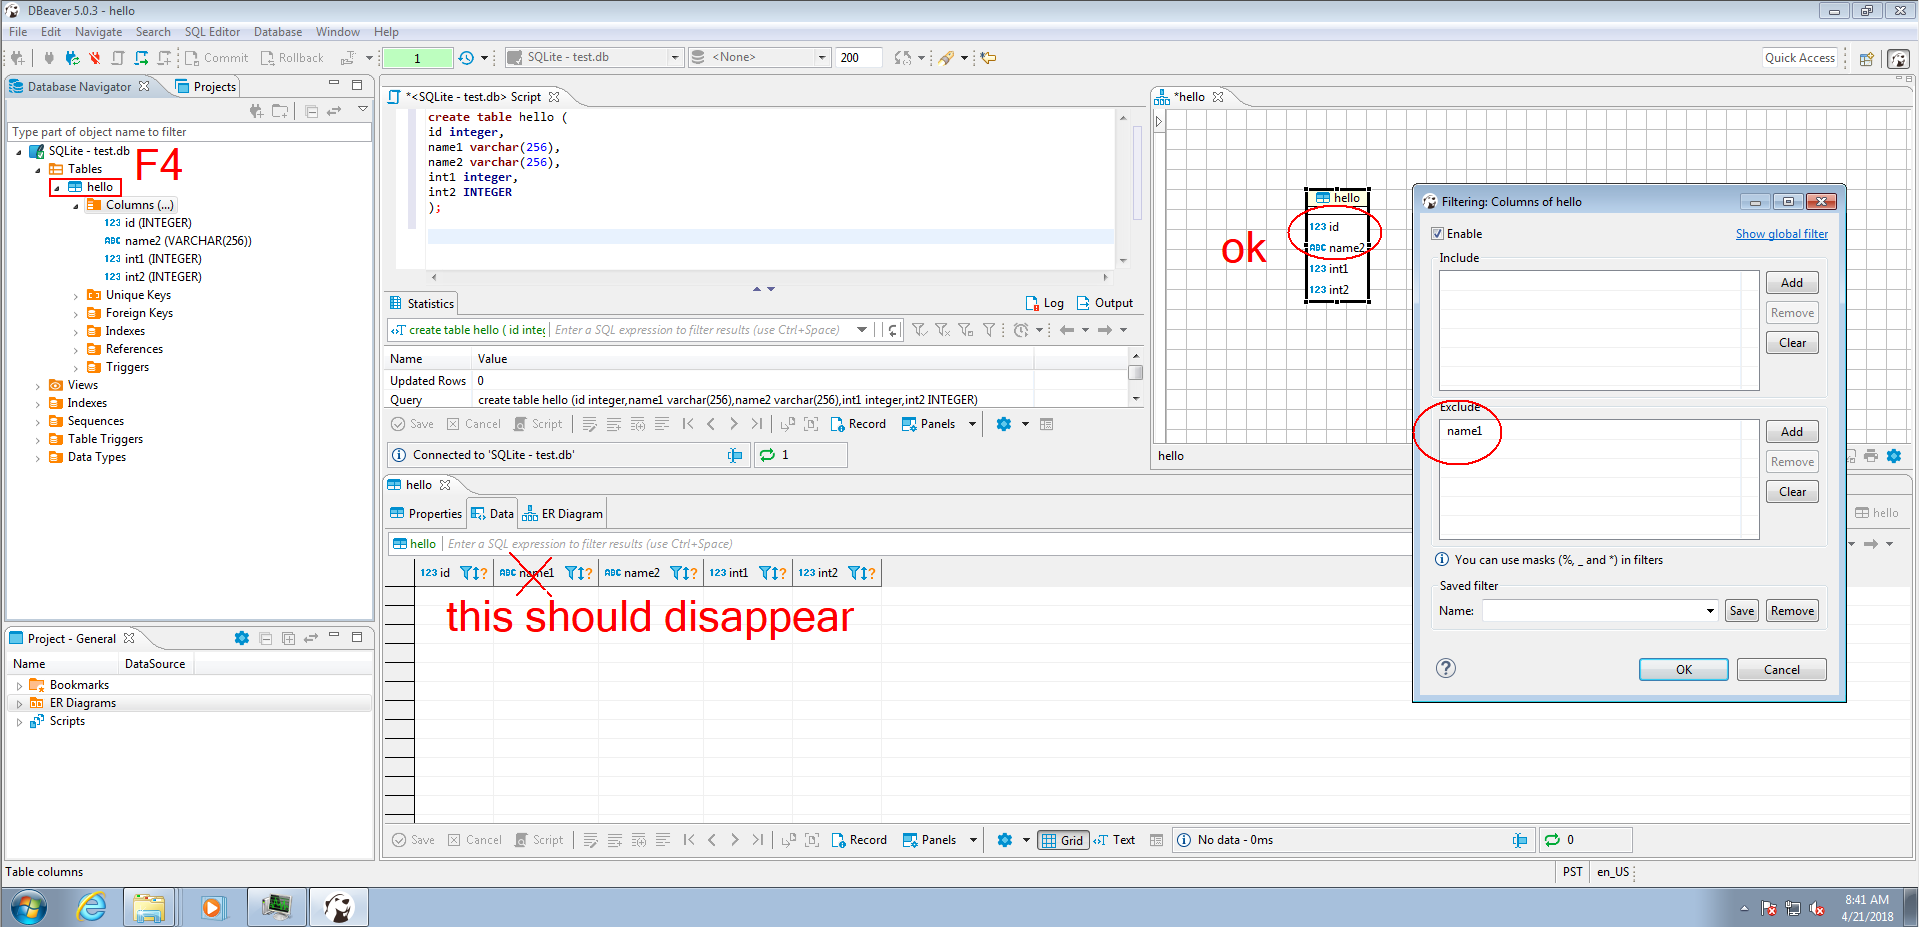Click the filter icon on id column
This screenshot has height=927, width=1920.
pos(467,573)
